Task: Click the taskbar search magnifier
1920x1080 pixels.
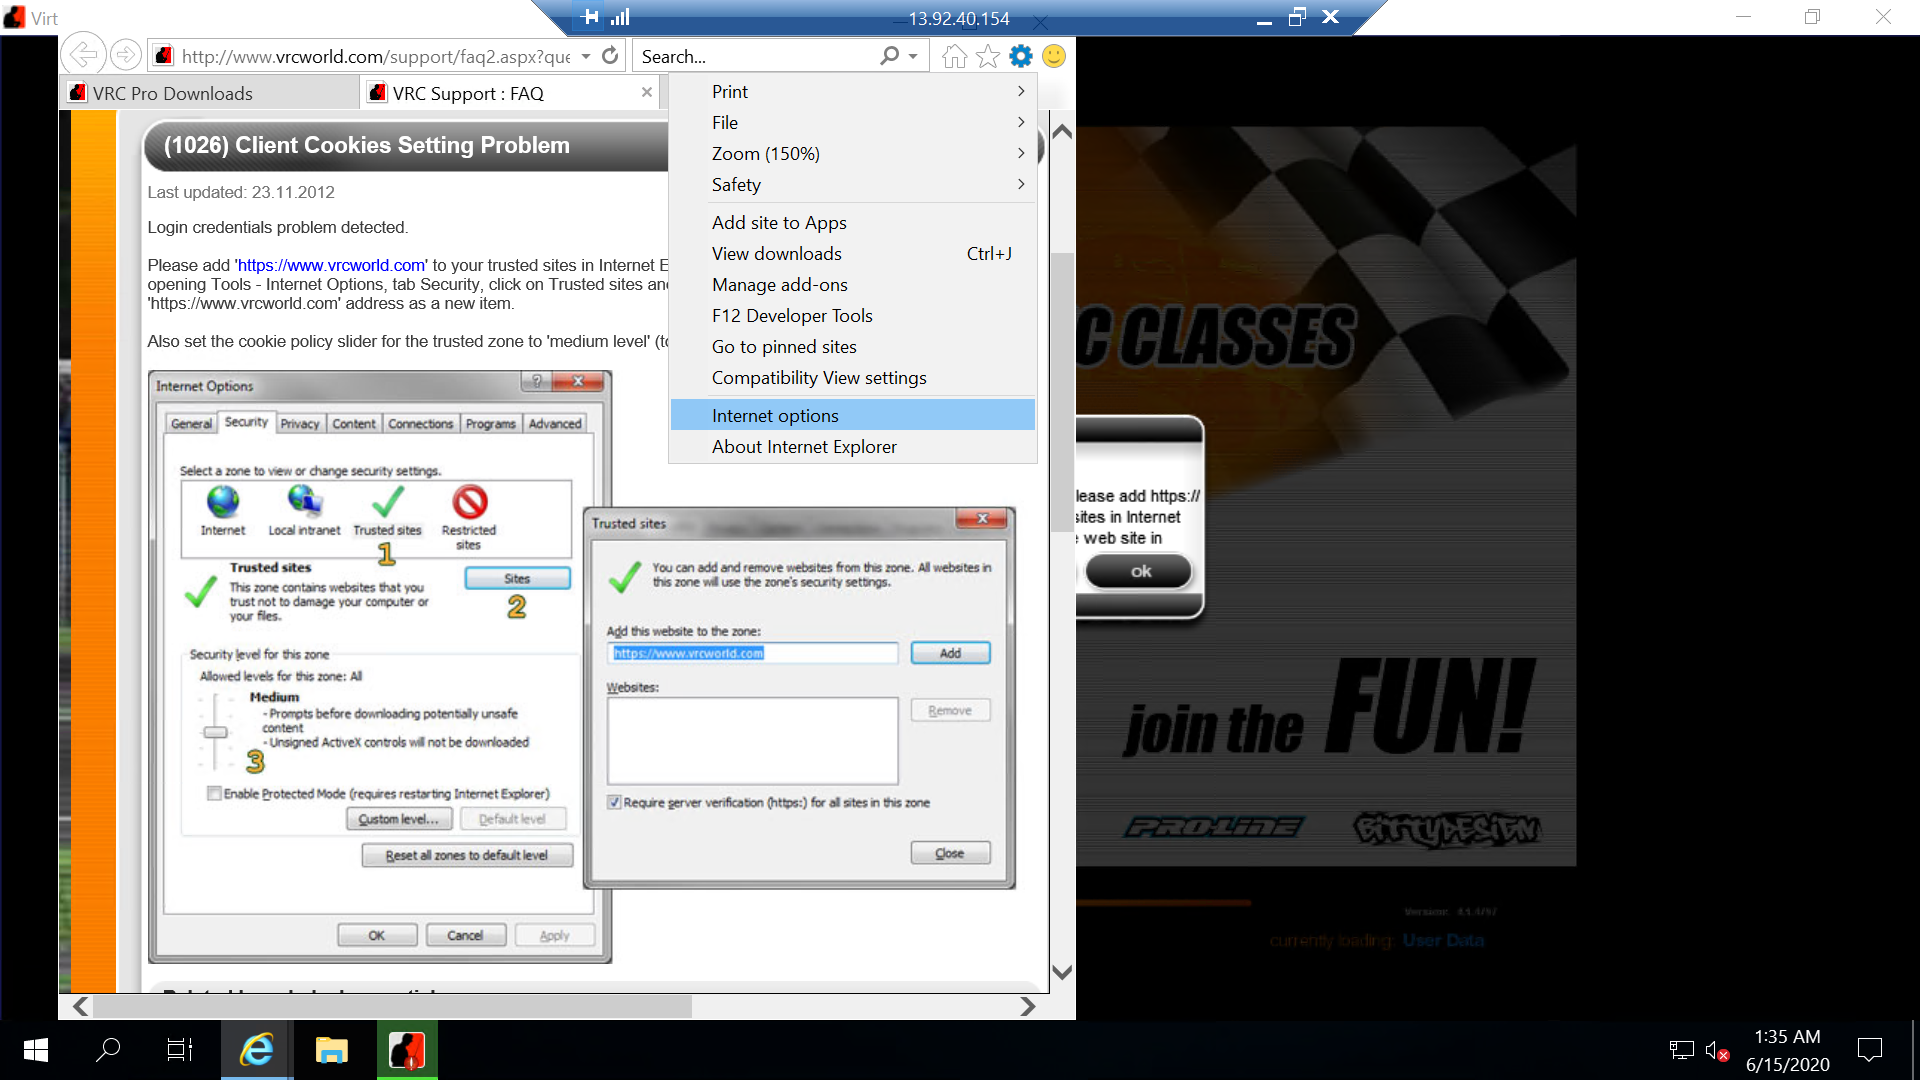Action: (x=108, y=1050)
